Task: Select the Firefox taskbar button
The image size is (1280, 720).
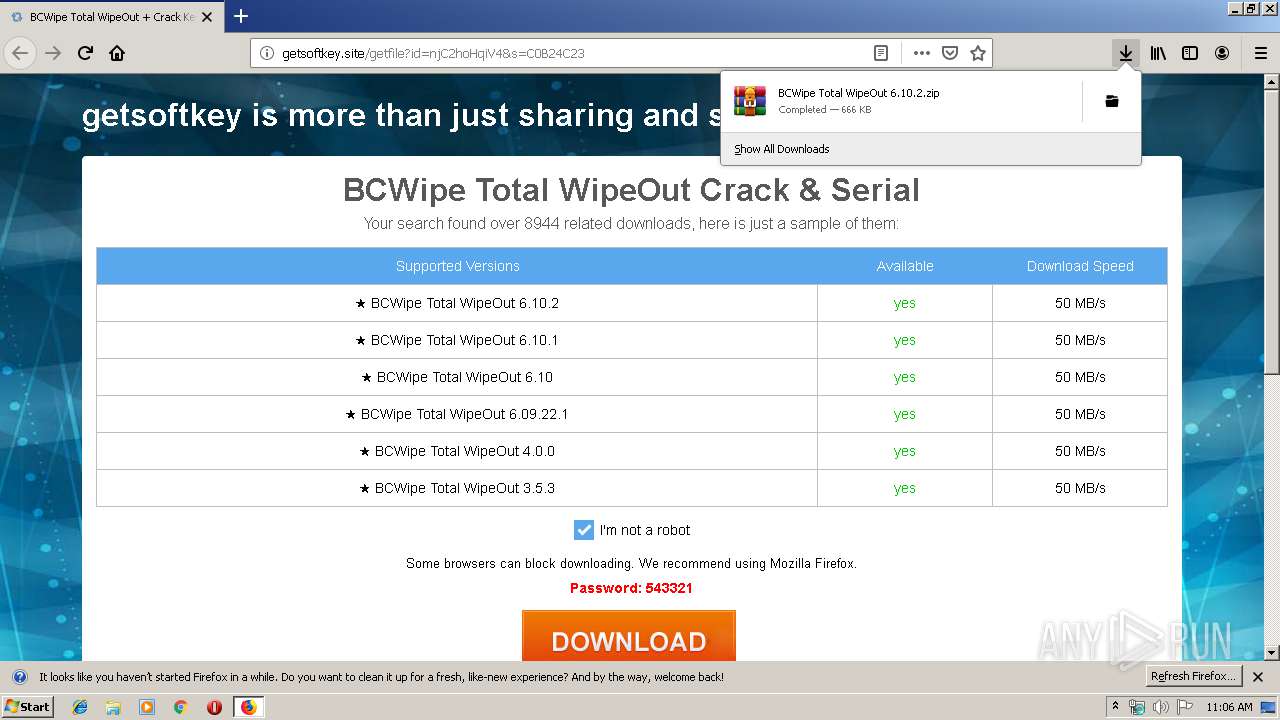Action: (248, 707)
